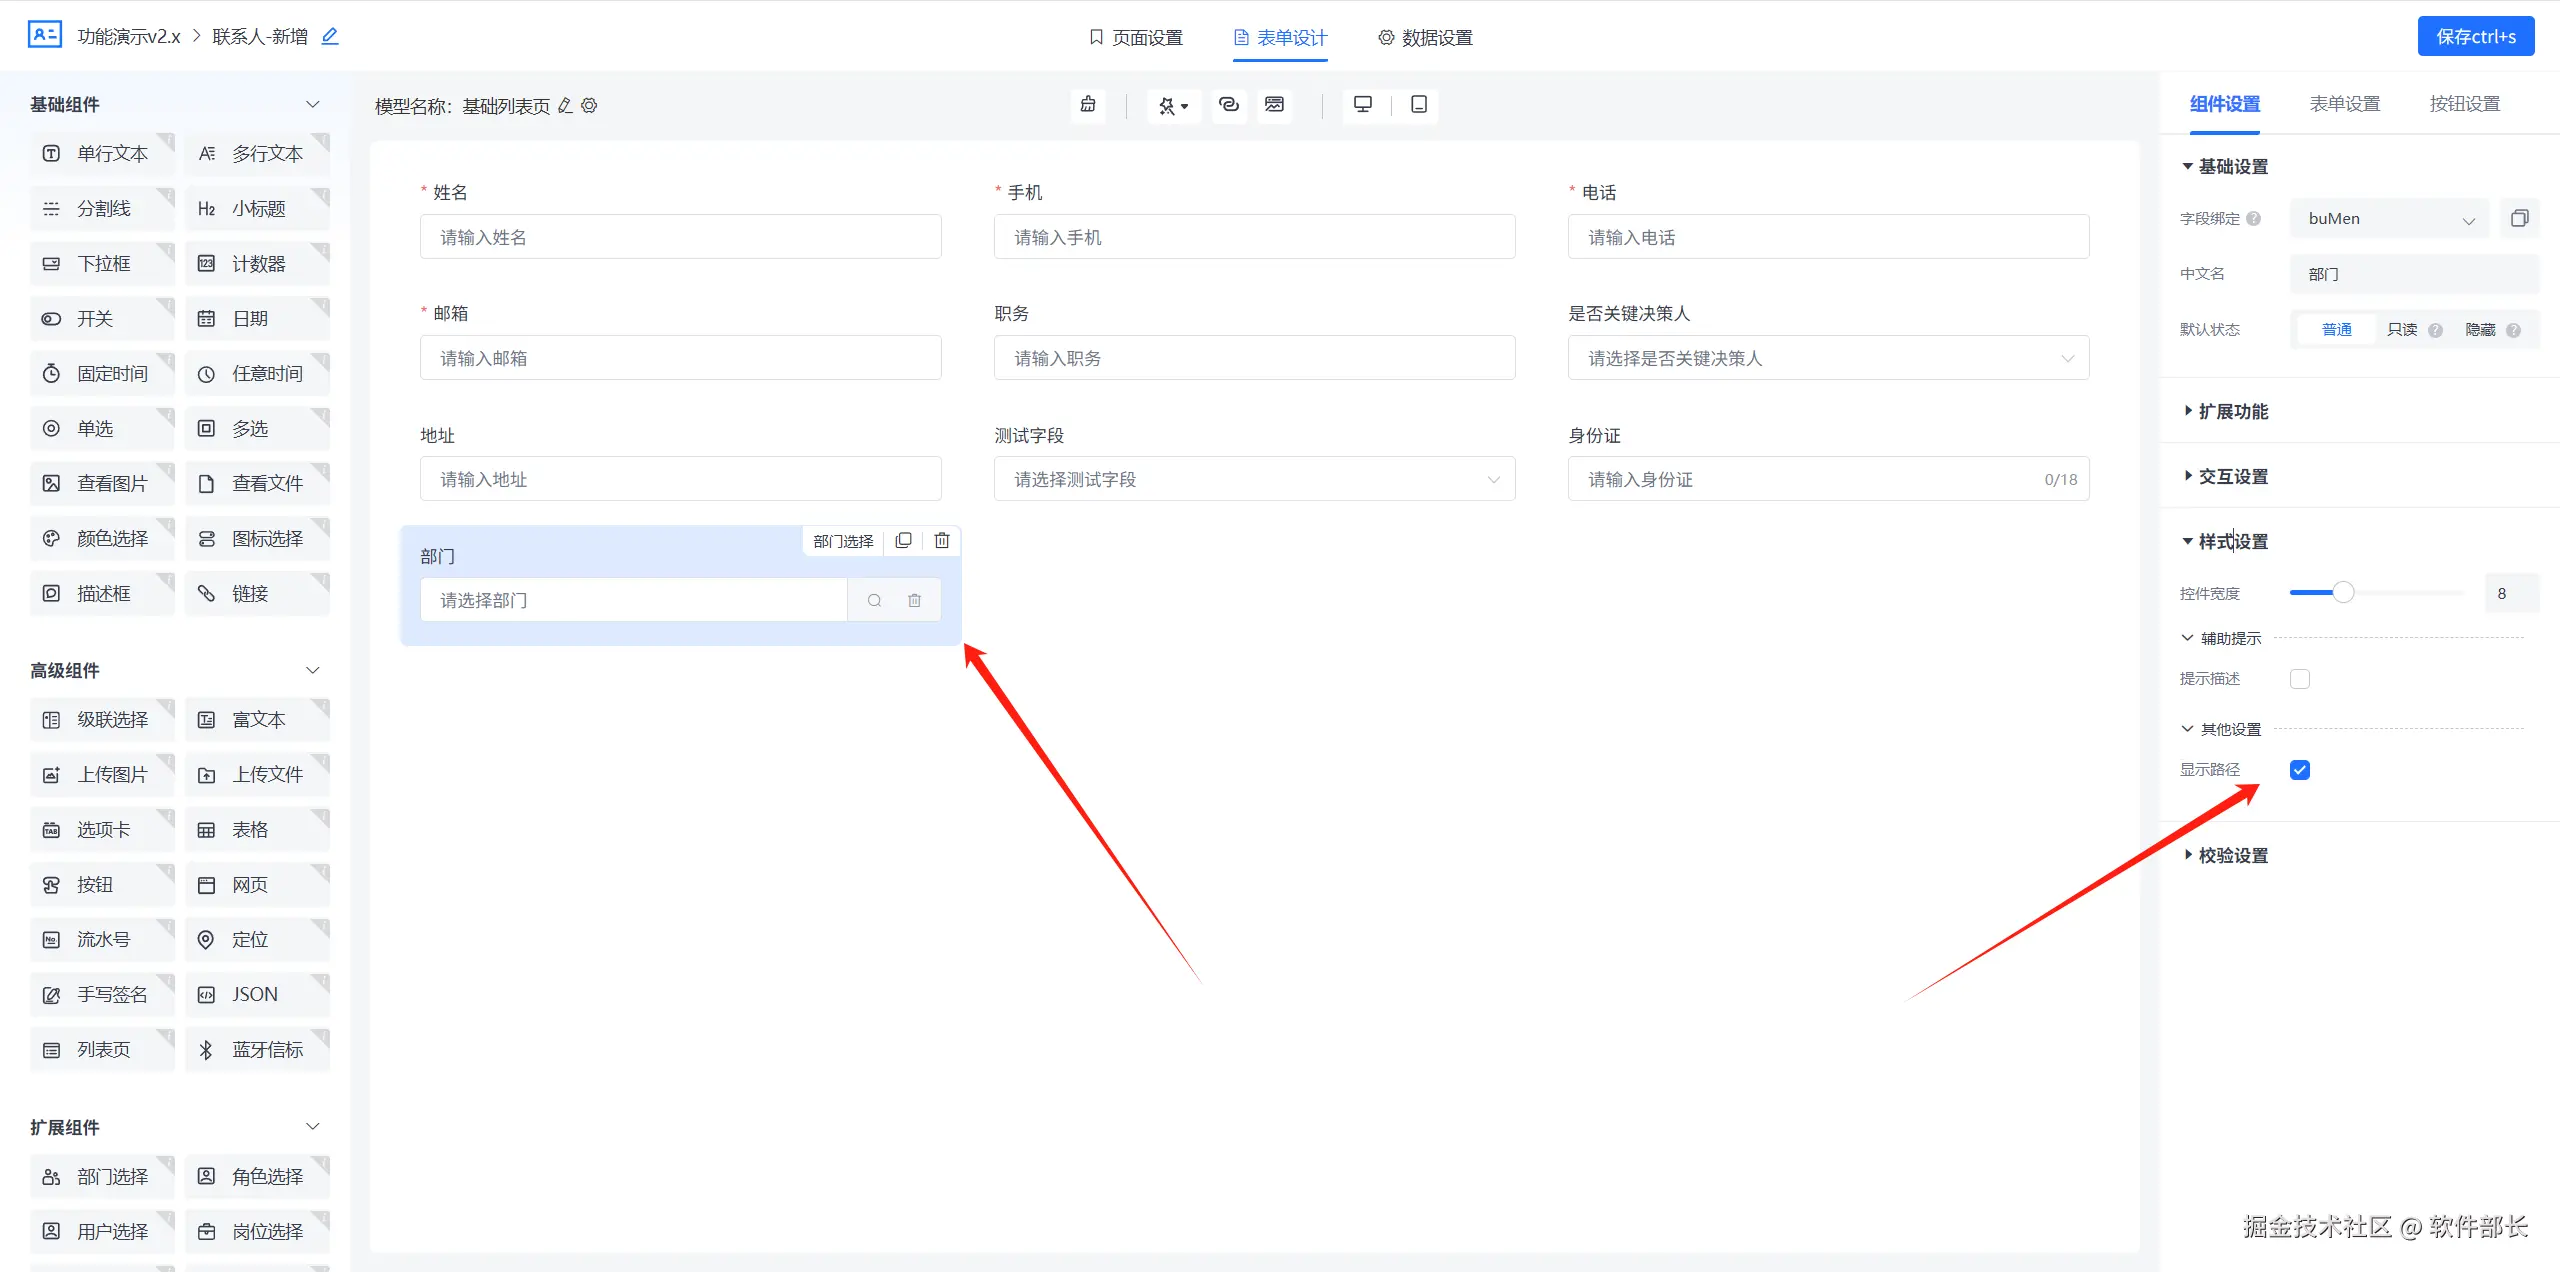Click the broom clear-form toolbar icon
The width and height of the screenshot is (2560, 1272).
[x=1088, y=105]
